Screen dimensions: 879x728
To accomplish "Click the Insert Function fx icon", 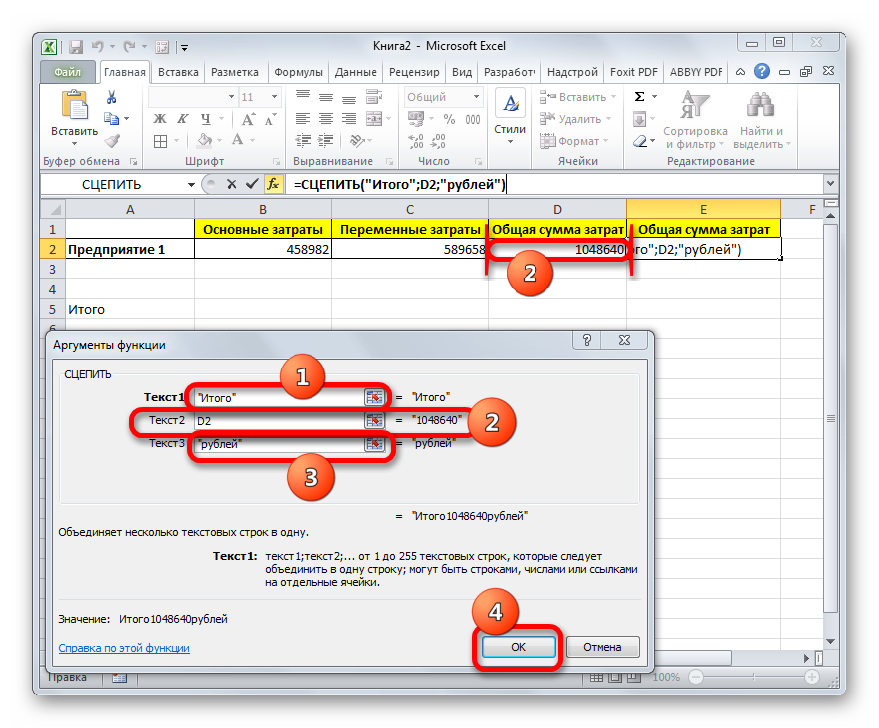I will (x=271, y=184).
